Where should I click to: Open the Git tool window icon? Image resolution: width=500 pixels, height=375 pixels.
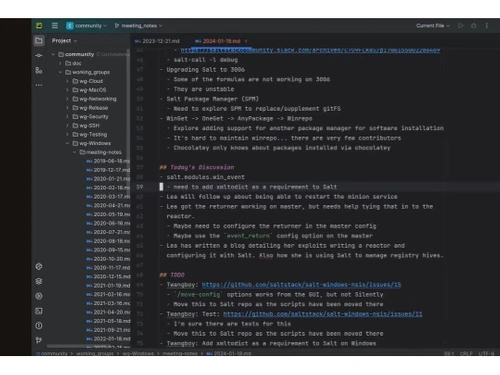(x=39, y=340)
